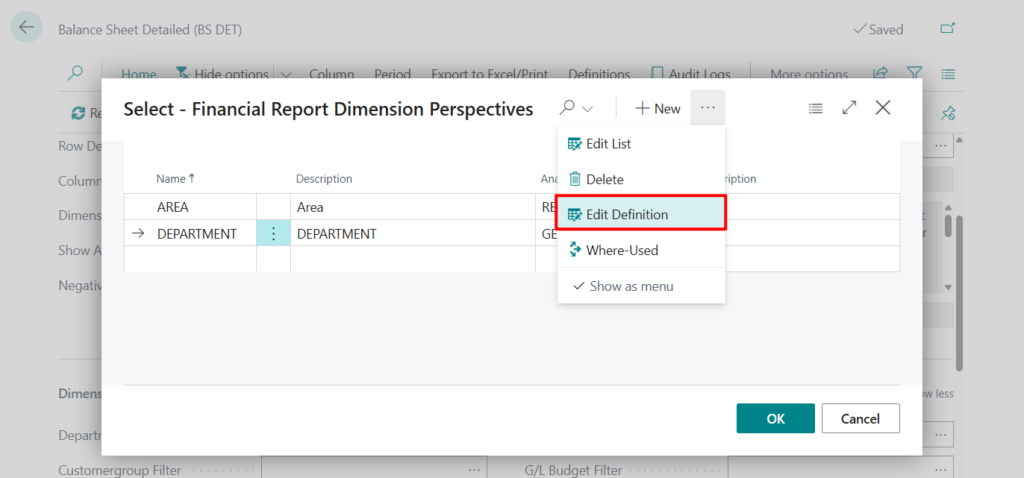Click the share icon in toolbar
1024x478 pixels.
[x=880, y=74]
